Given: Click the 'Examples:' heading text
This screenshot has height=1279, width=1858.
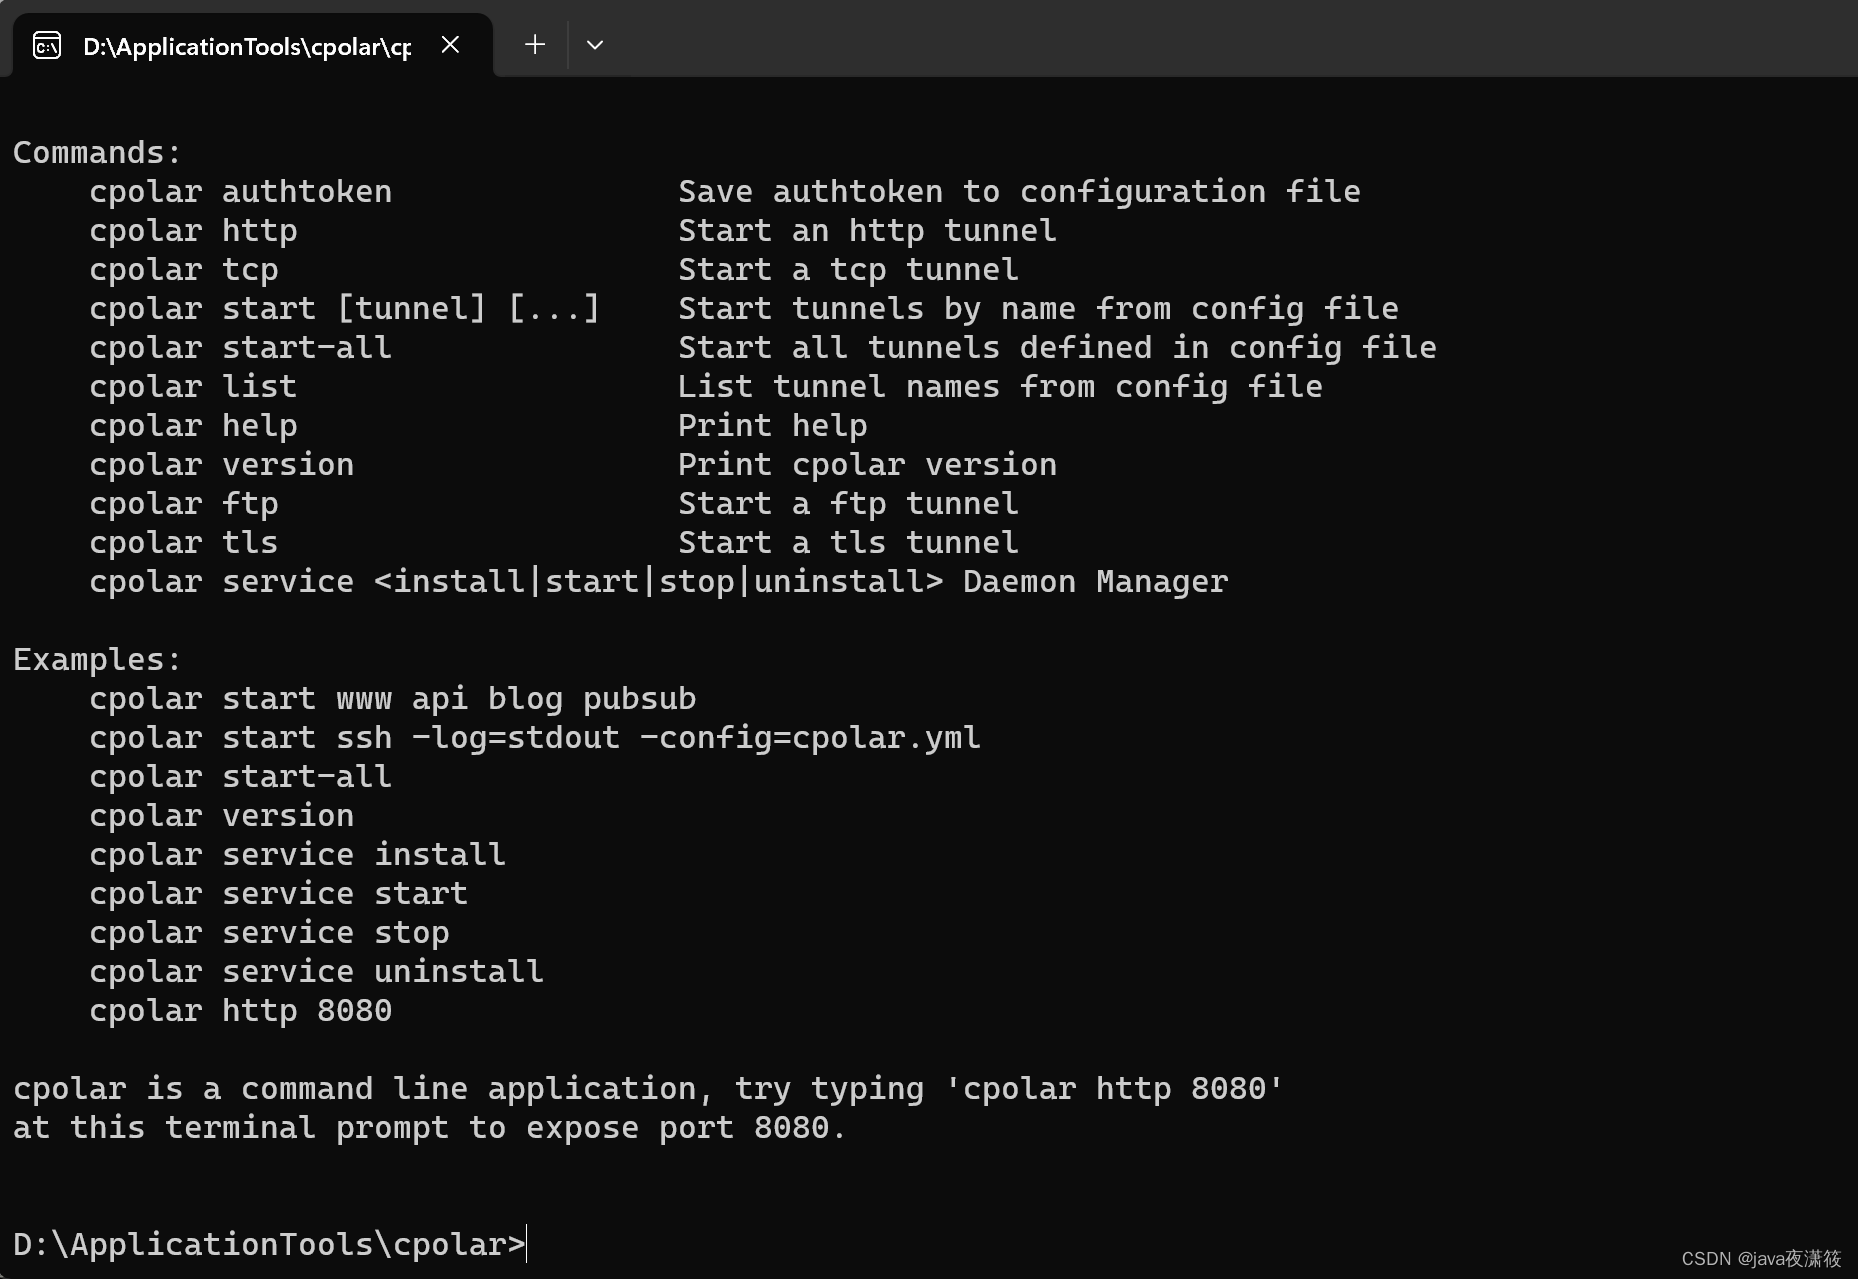Looking at the screenshot, I should [x=97, y=660].
